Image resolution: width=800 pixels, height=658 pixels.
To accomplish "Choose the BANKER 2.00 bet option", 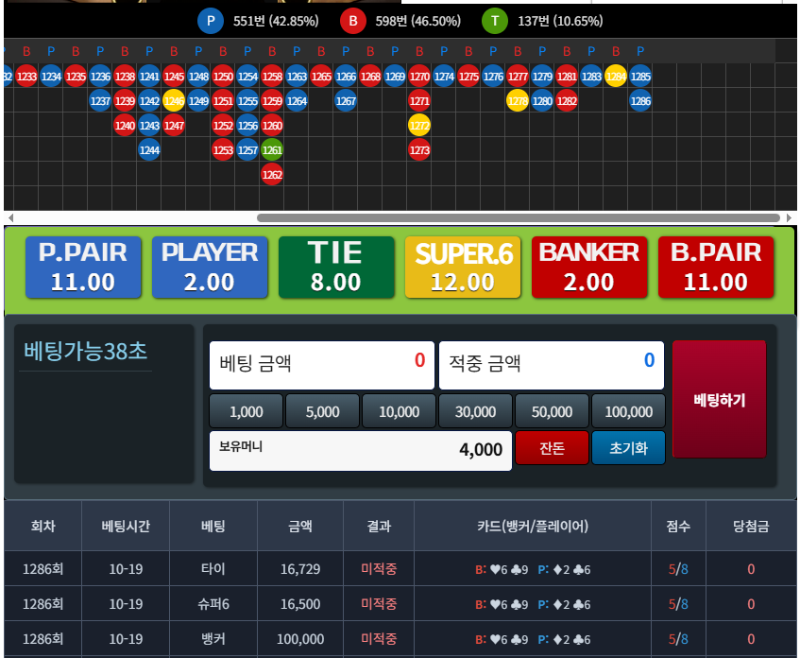I will tap(589, 267).
